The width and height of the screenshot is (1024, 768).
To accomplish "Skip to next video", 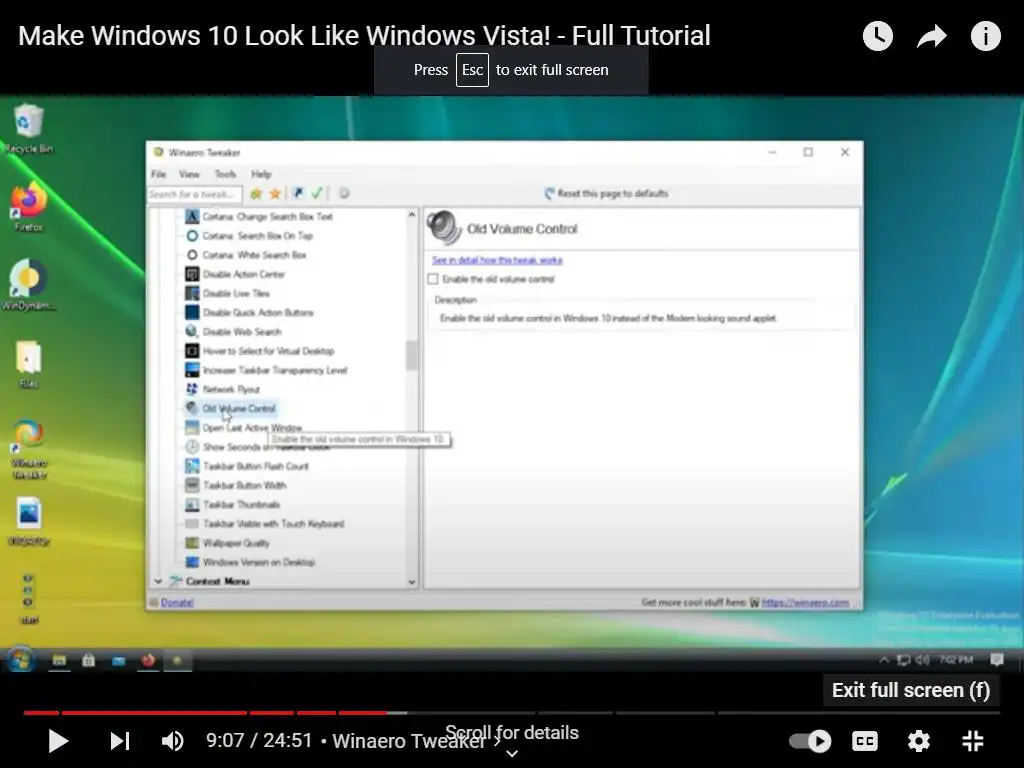I will point(120,741).
